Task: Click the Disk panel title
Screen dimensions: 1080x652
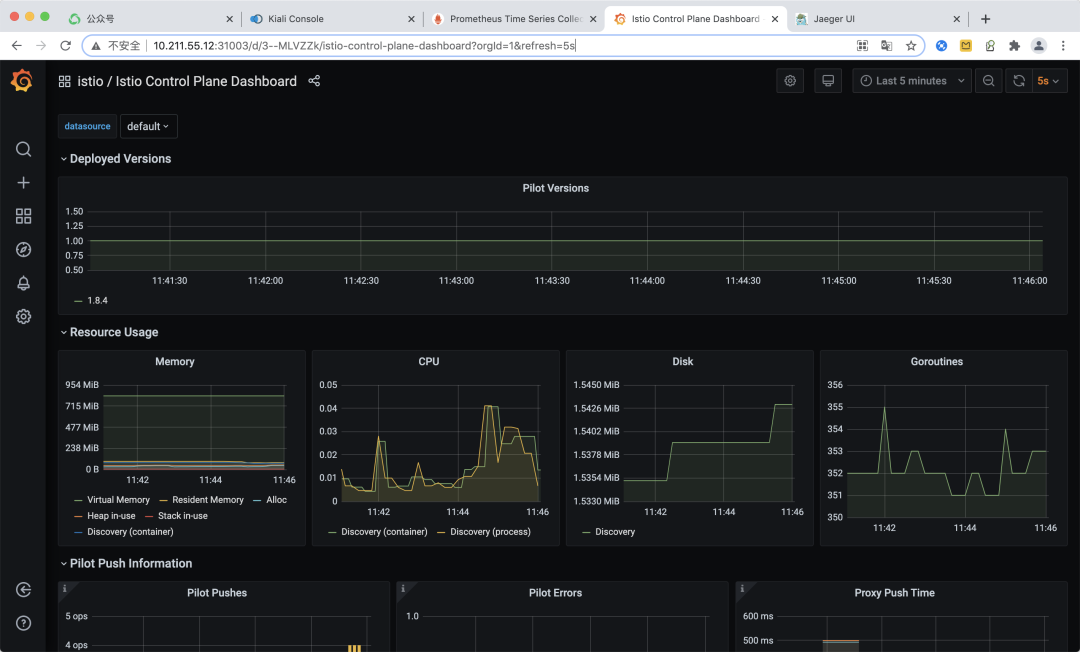Action: pyautogui.click(x=683, y=361)
